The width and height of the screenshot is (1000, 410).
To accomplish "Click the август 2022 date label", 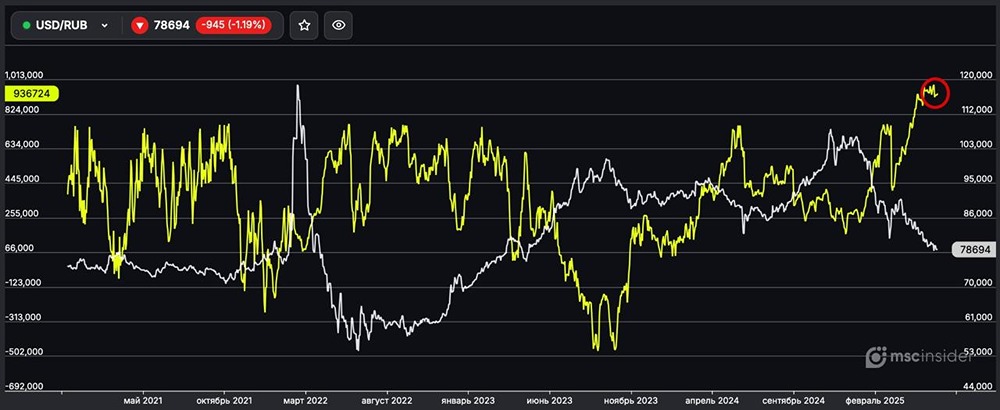I will tap(386, 401).
